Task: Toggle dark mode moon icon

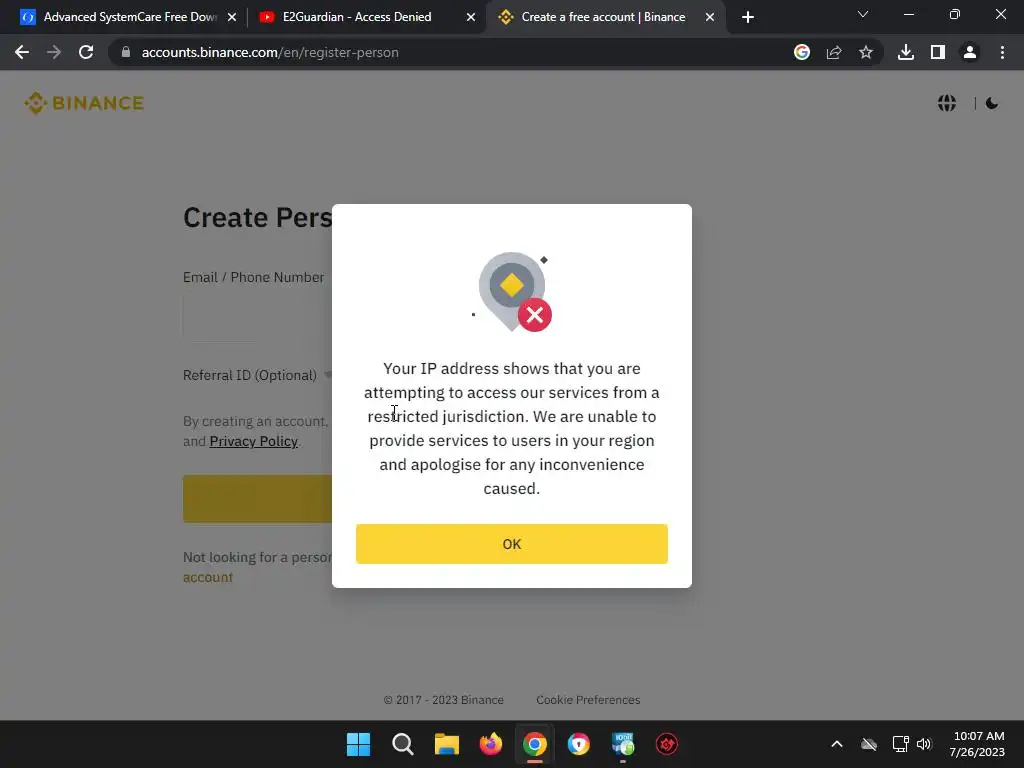Action: click(x=992, y=103)
